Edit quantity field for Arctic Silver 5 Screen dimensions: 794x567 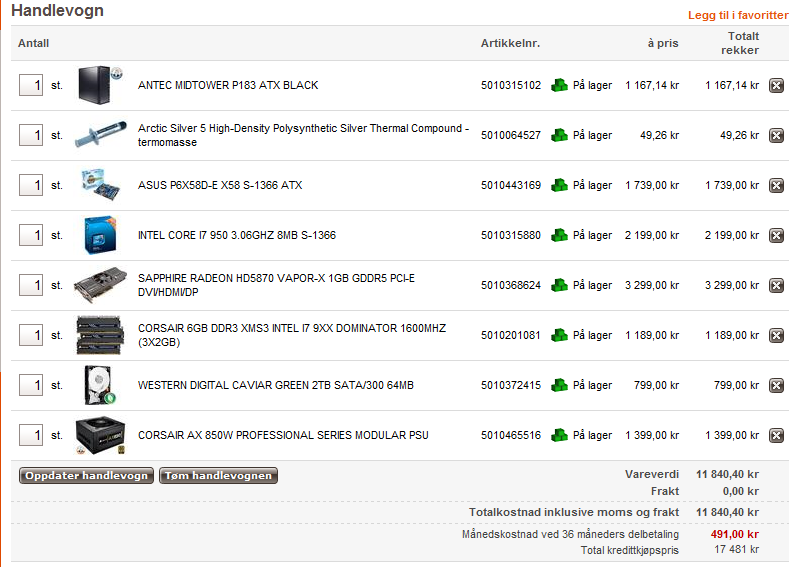pyautogui.click(x=31, y=135)
